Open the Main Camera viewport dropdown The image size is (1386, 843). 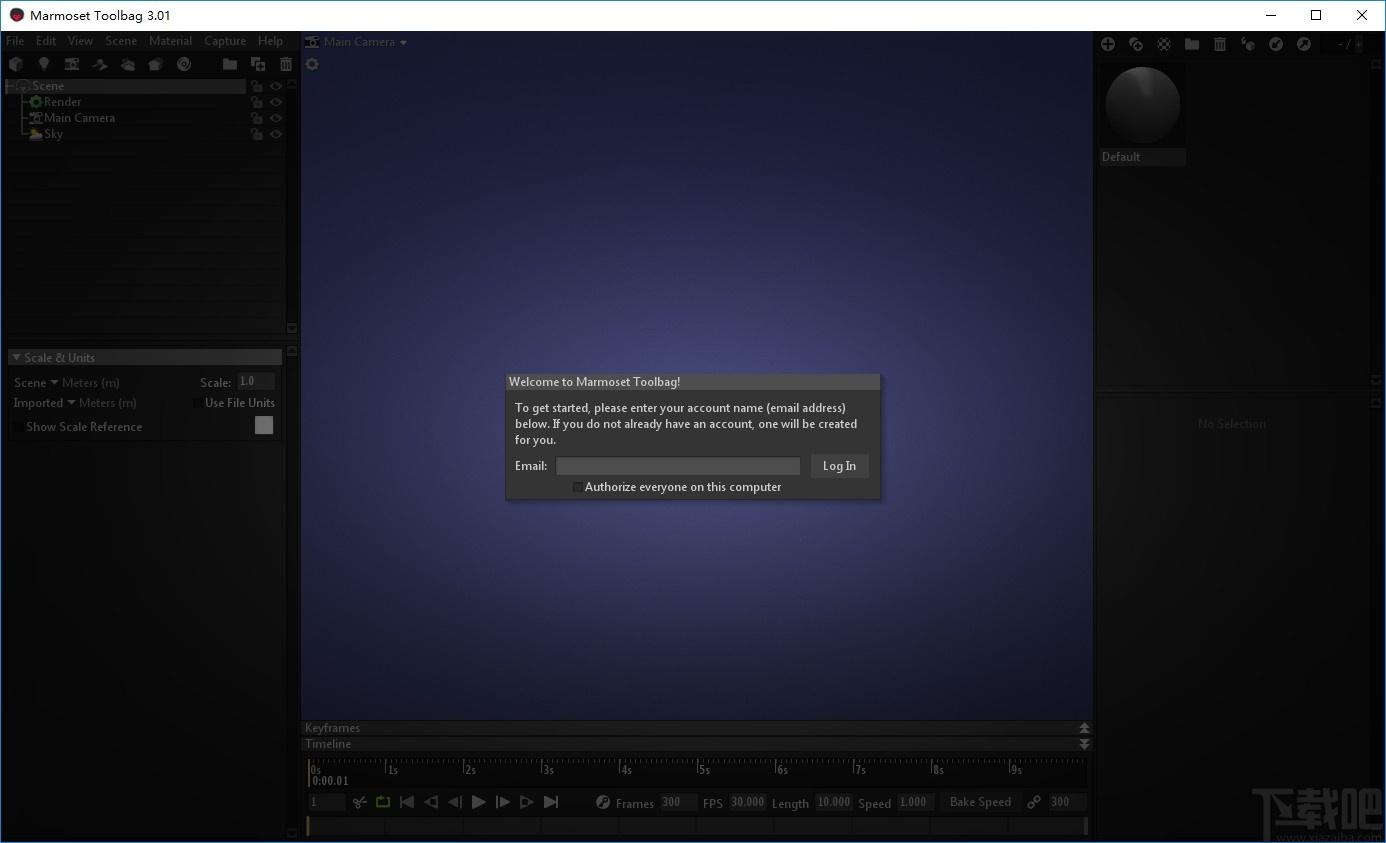(x=356, y=42)
